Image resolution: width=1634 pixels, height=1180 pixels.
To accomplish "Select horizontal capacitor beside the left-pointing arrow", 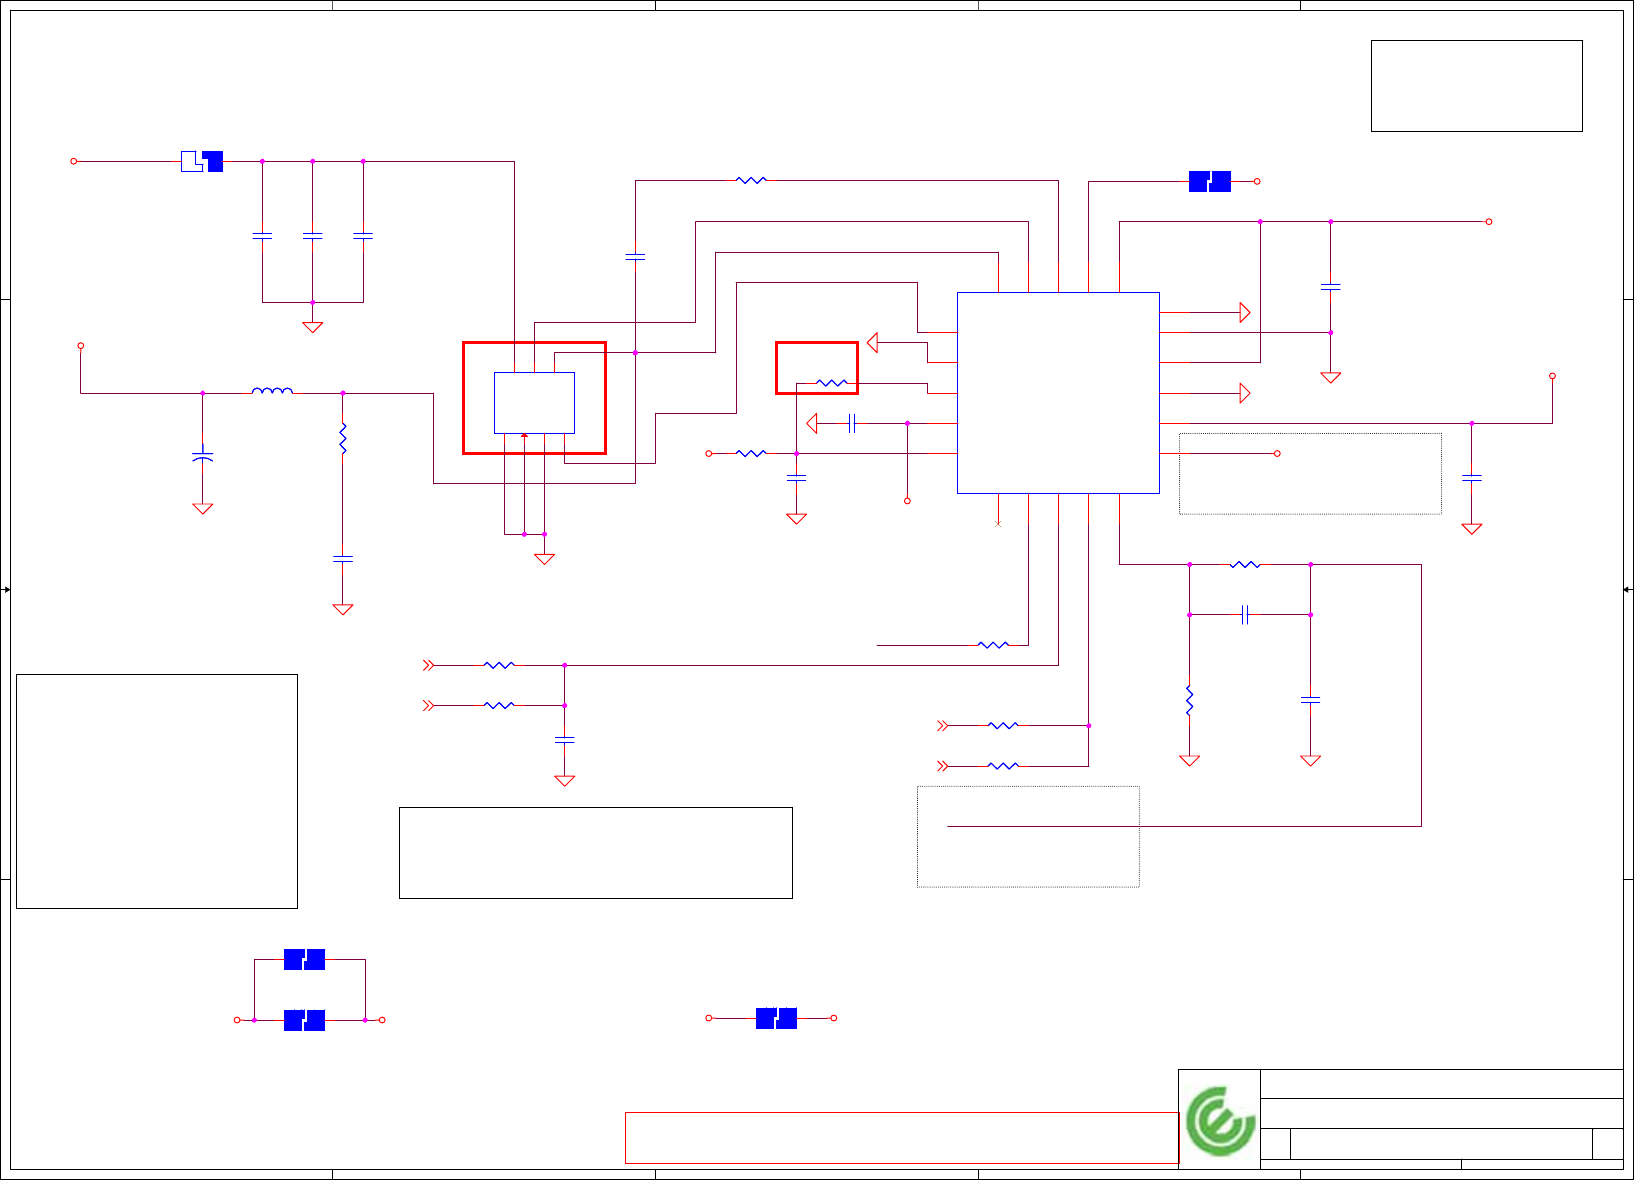I will (x=852, y=424).
